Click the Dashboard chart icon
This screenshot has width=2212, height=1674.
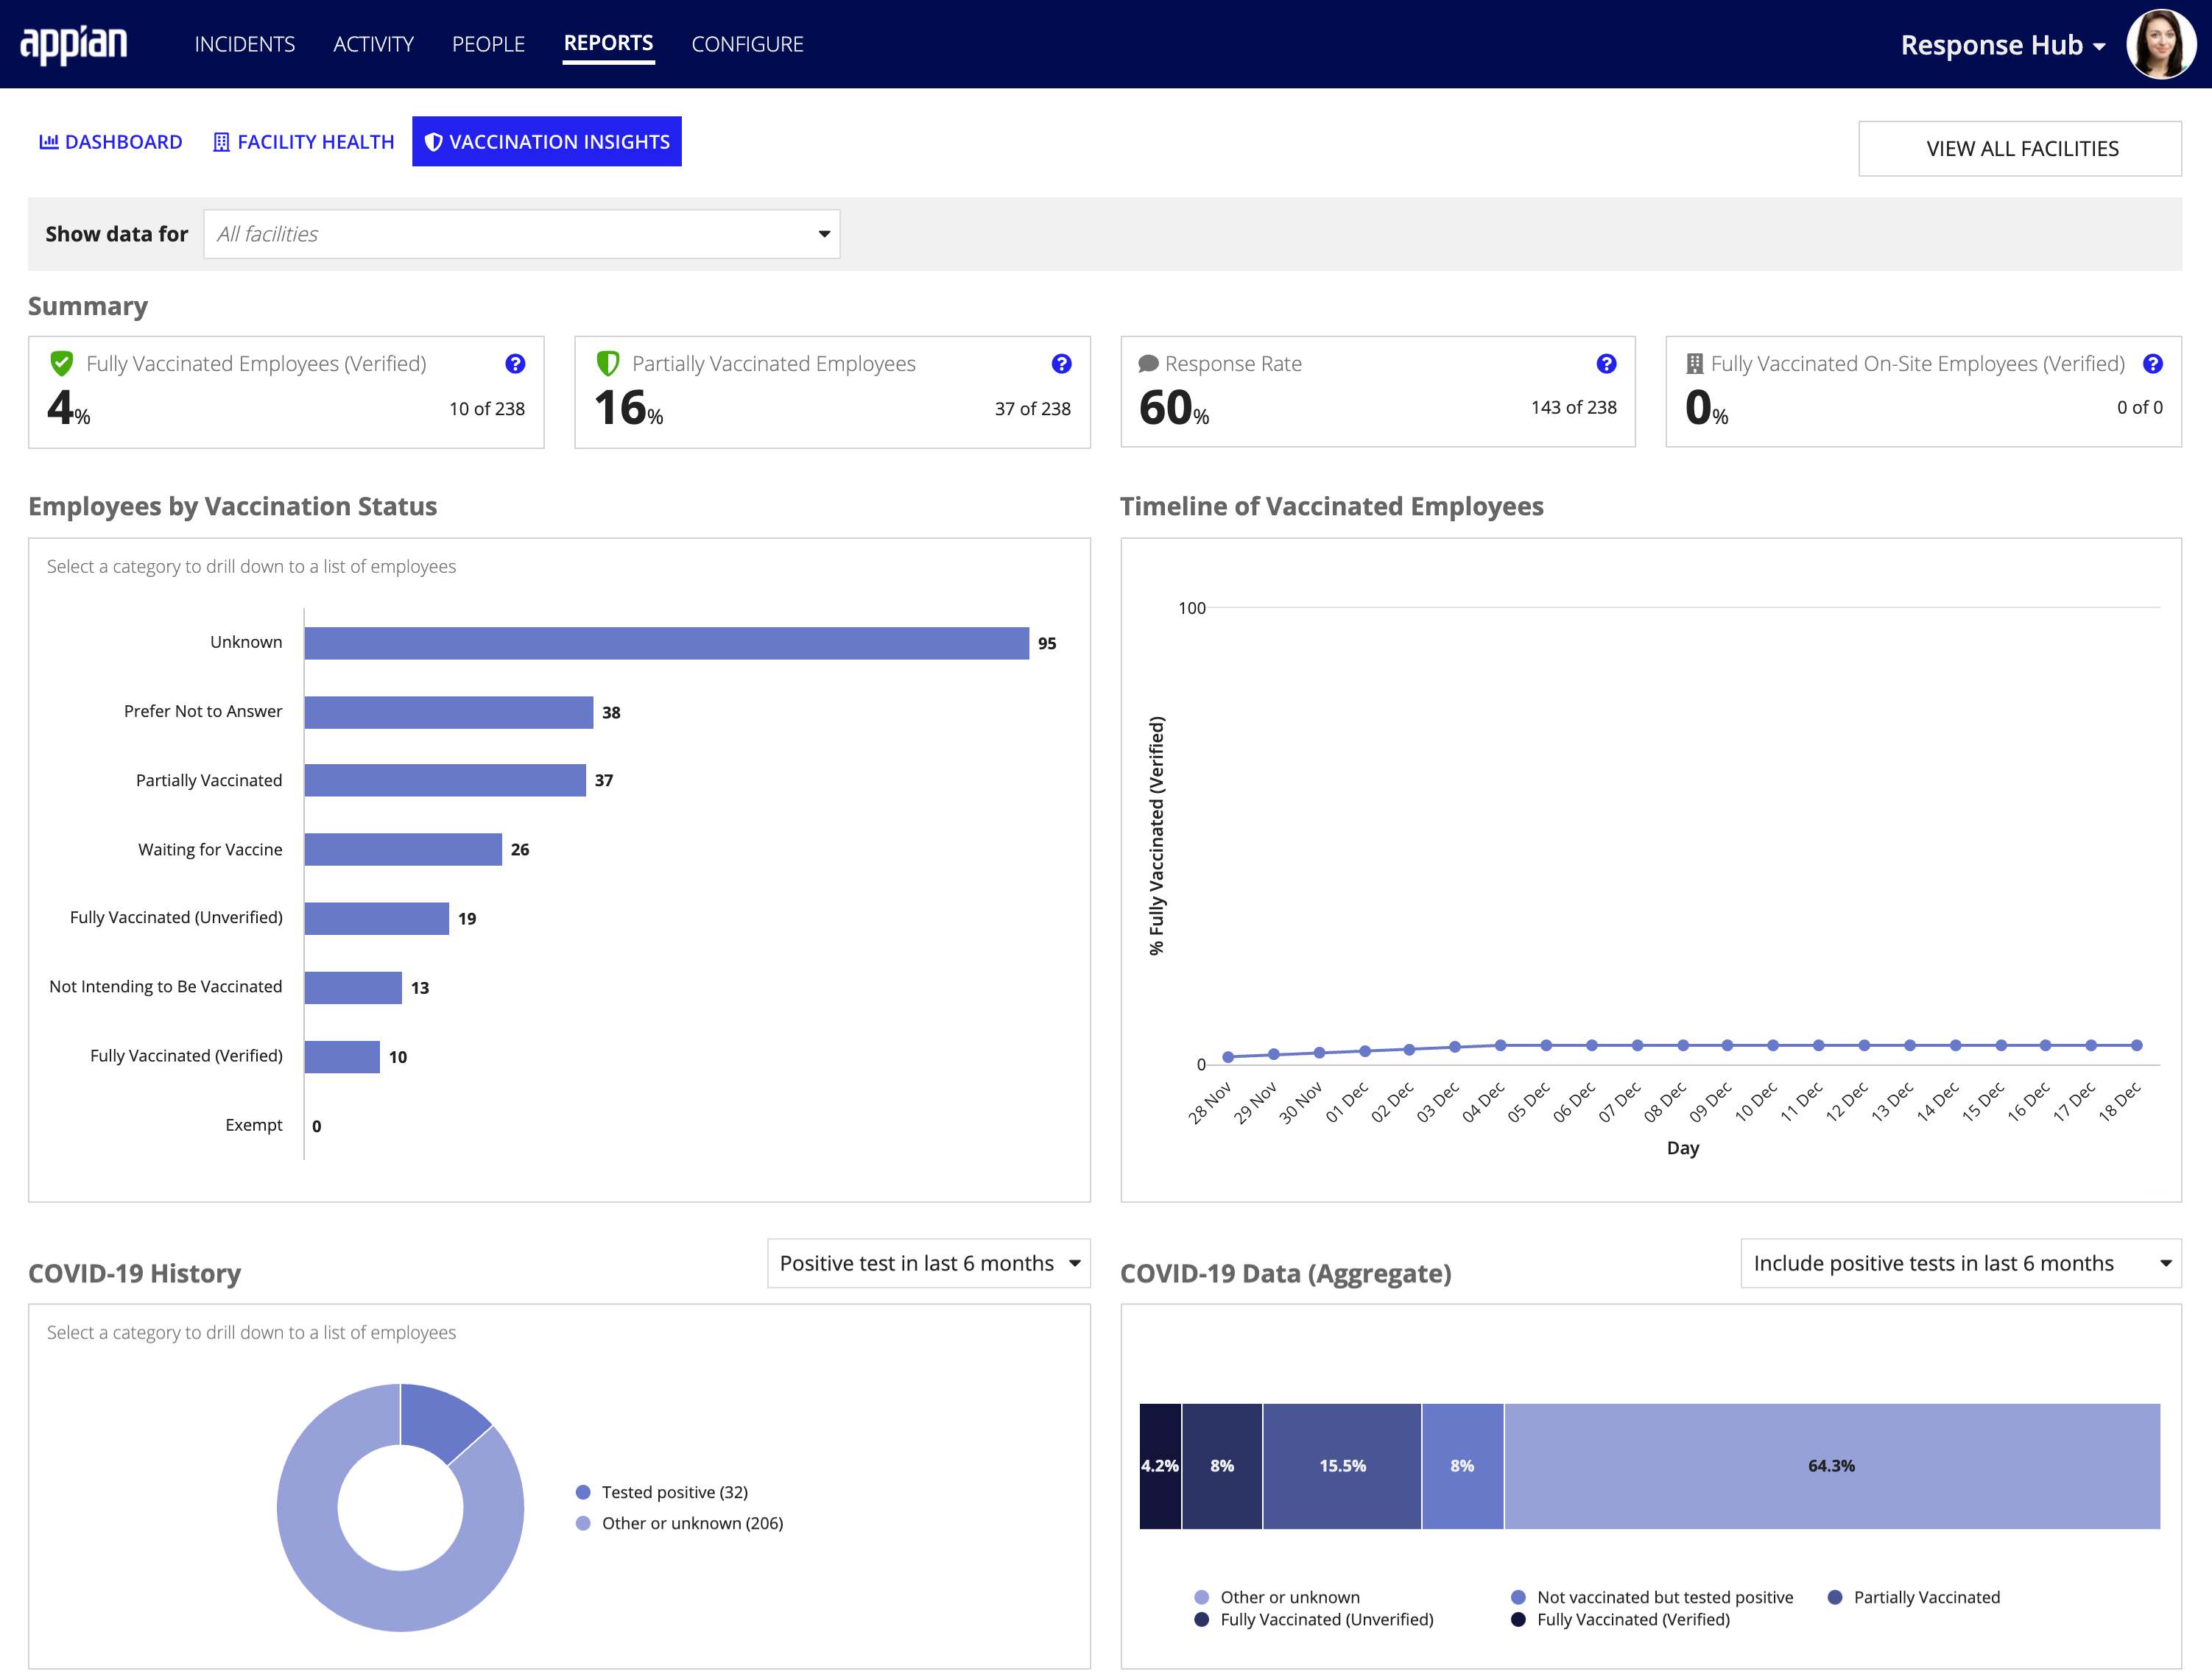coord(48,142)
